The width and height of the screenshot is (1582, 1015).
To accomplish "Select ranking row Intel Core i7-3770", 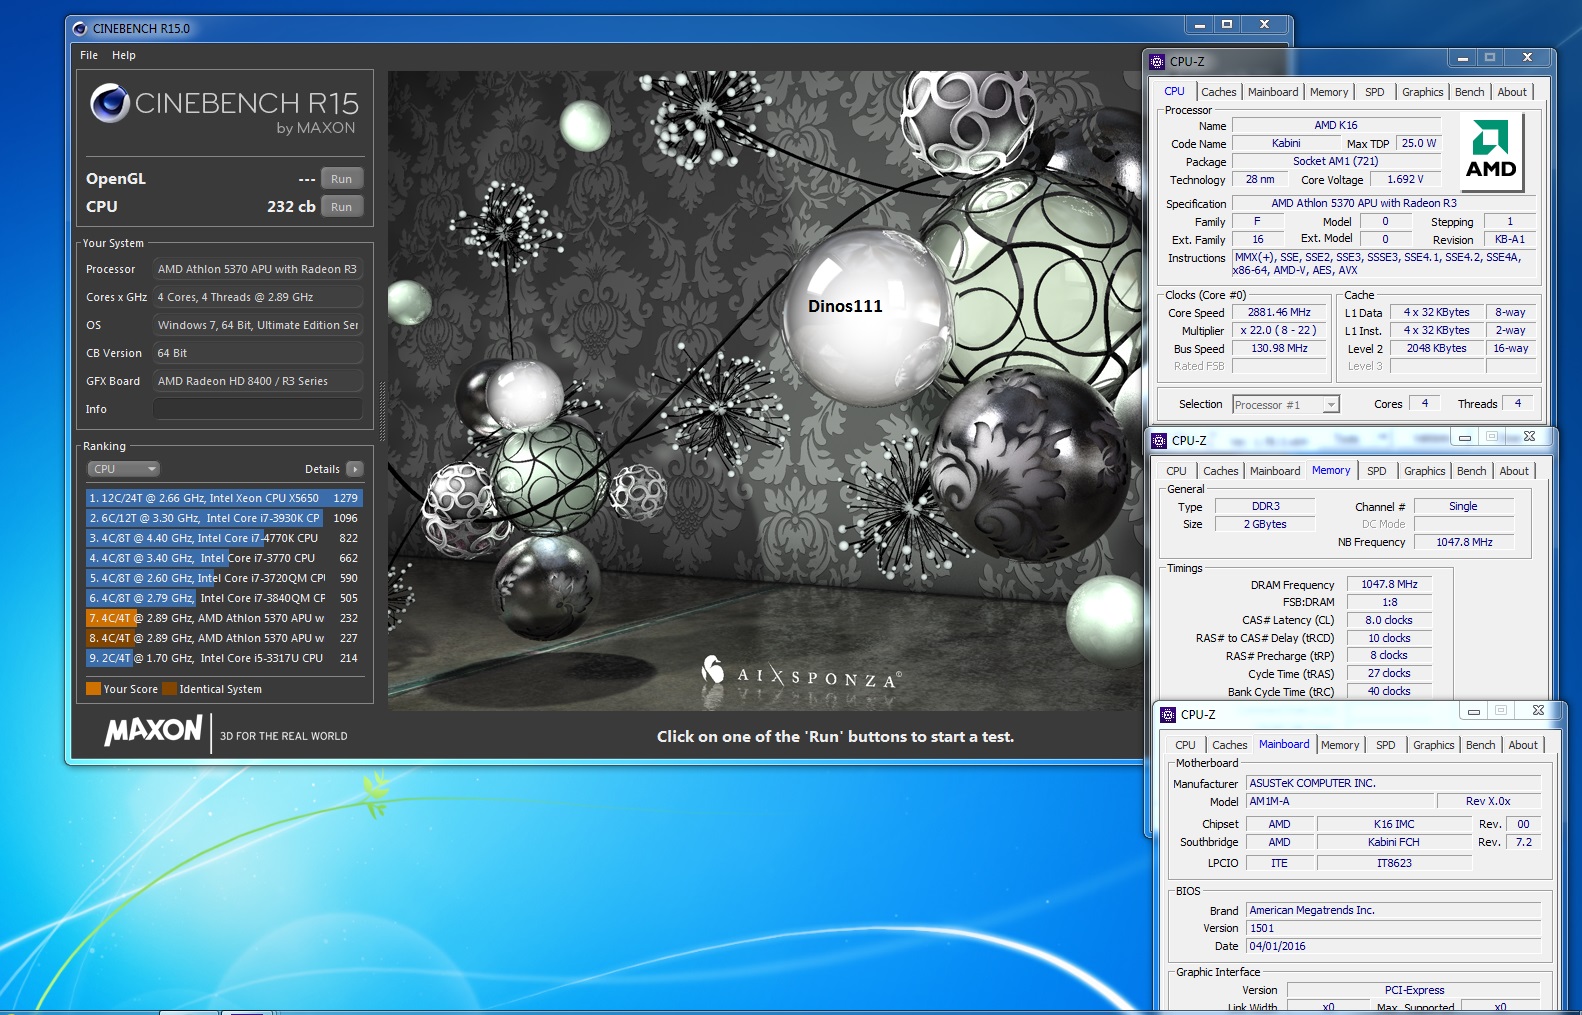I will 224,558.
